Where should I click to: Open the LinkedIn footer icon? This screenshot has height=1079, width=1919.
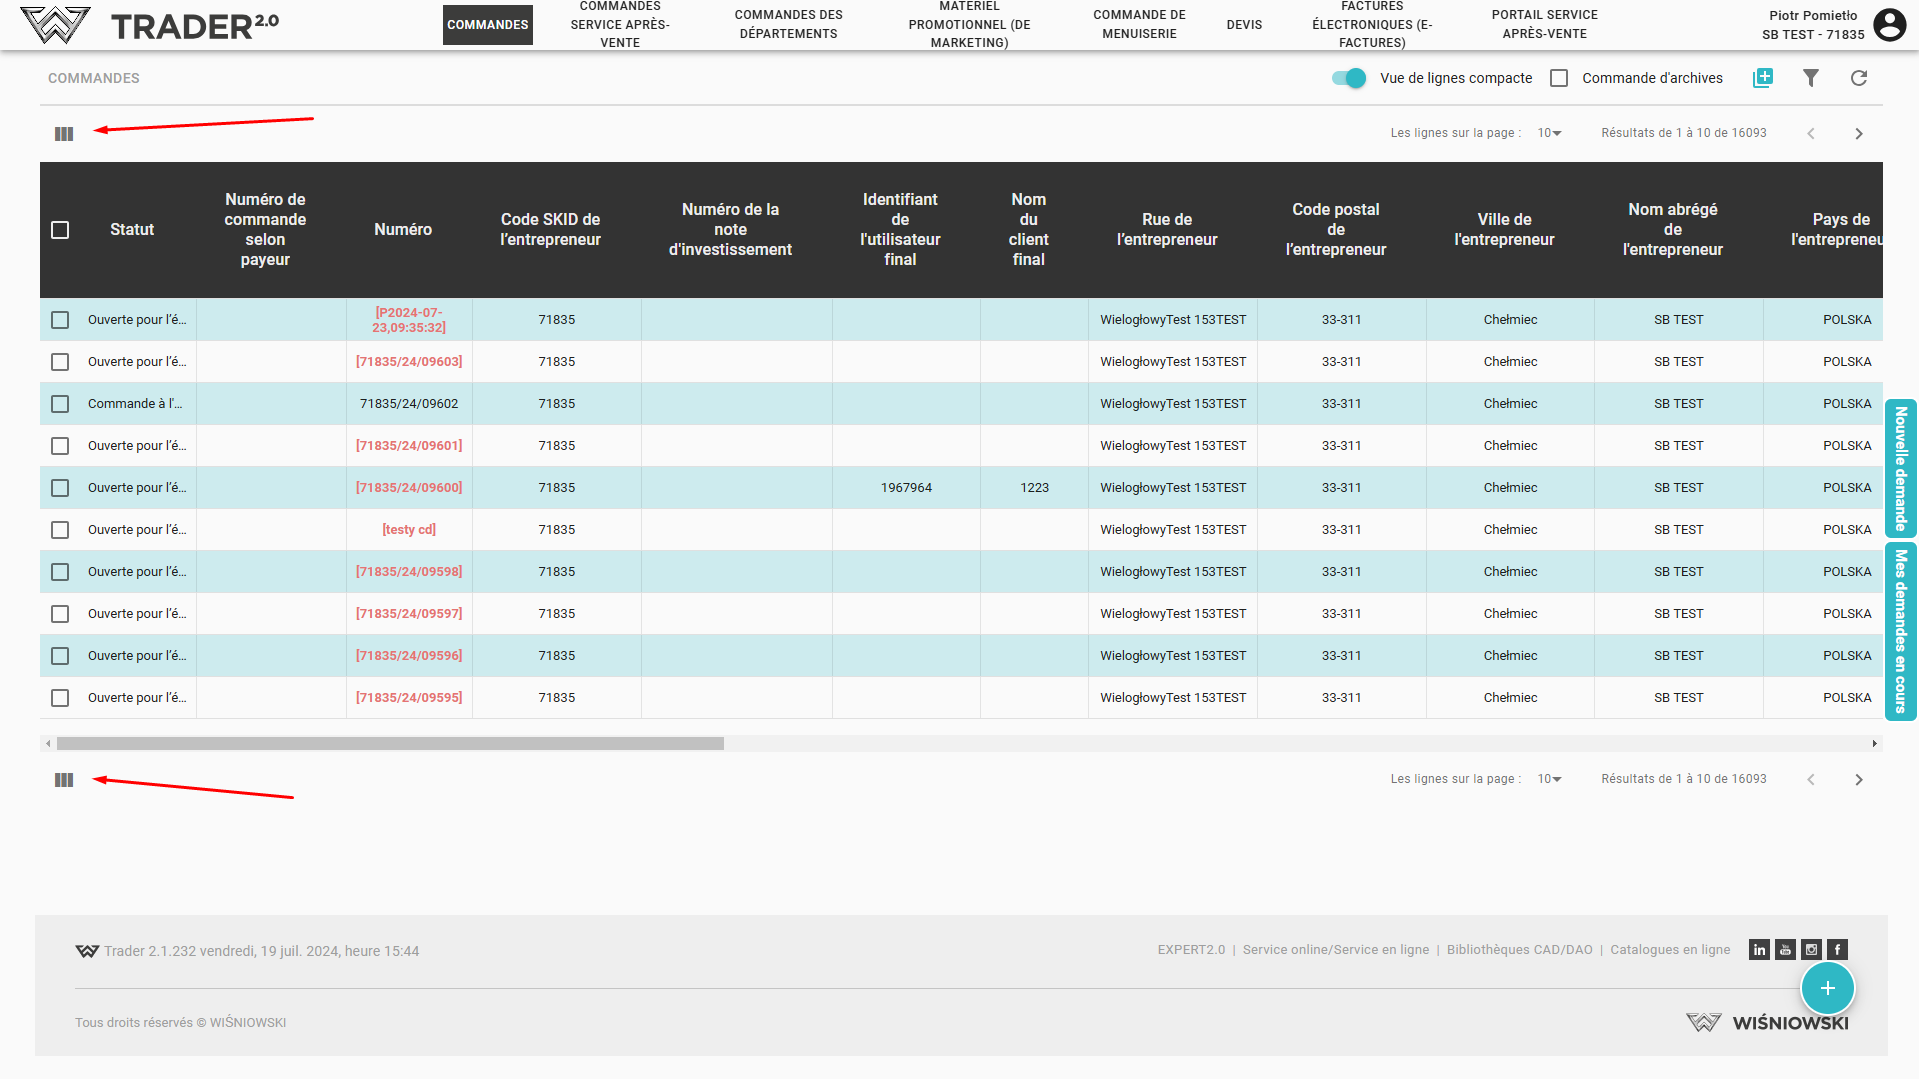pos(1759,950)
